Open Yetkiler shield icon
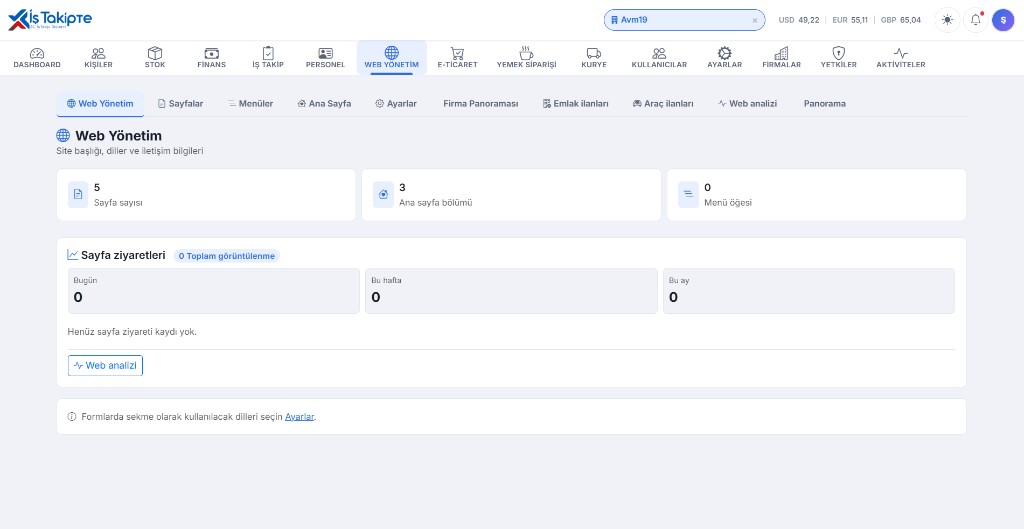1024x529 pixels. [x=839, y=54]
